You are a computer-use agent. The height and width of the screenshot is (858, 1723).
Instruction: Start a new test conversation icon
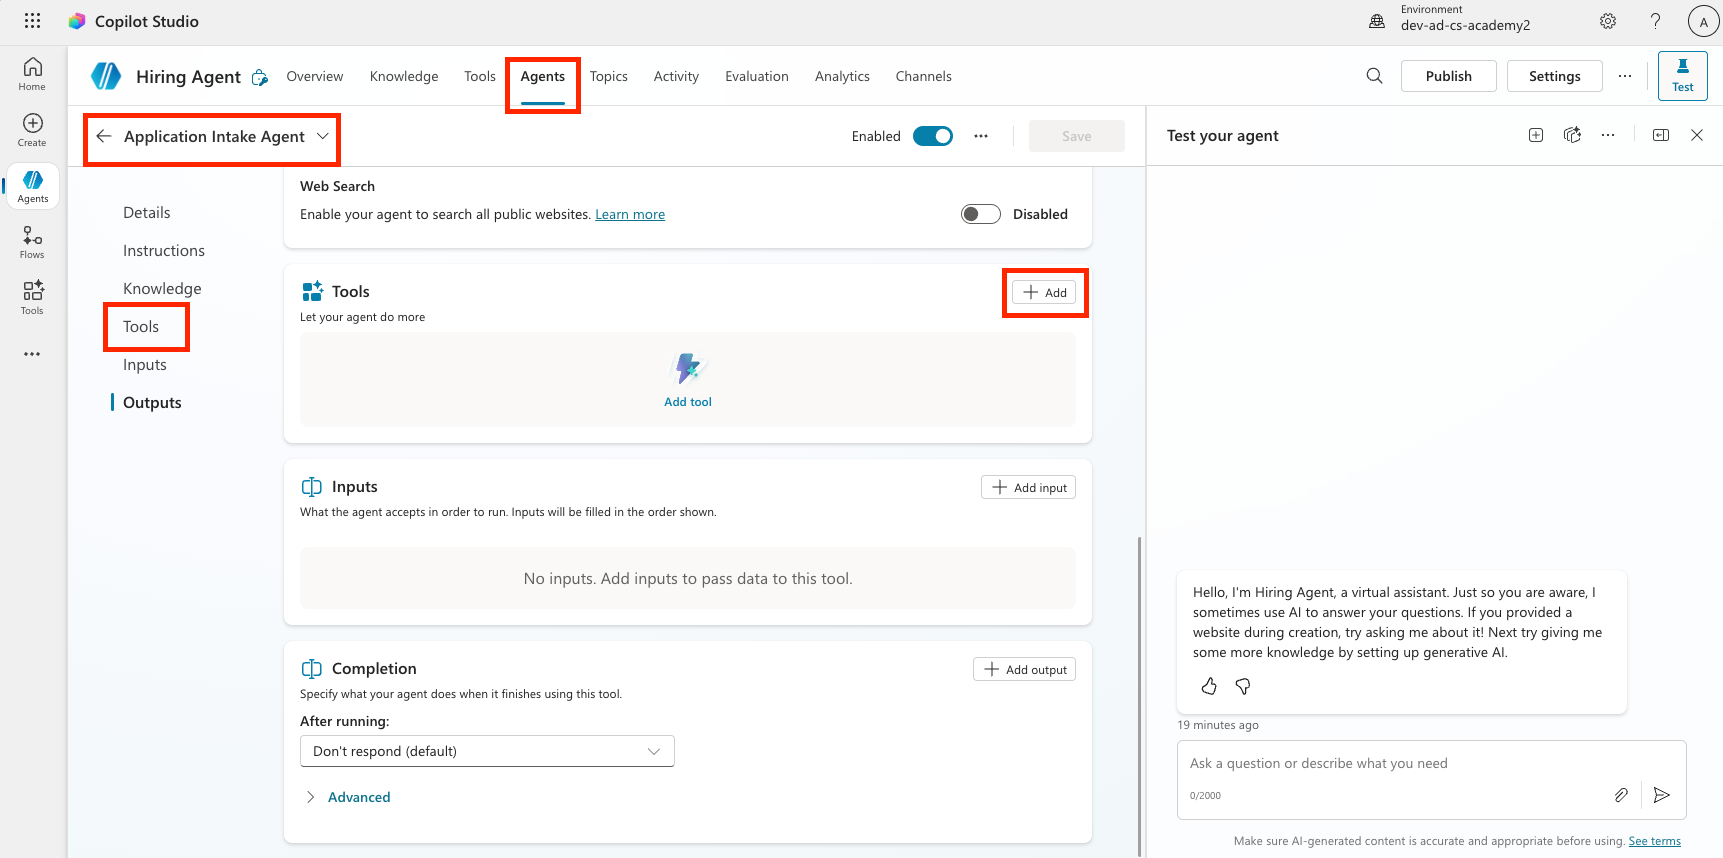(1536, 135)
